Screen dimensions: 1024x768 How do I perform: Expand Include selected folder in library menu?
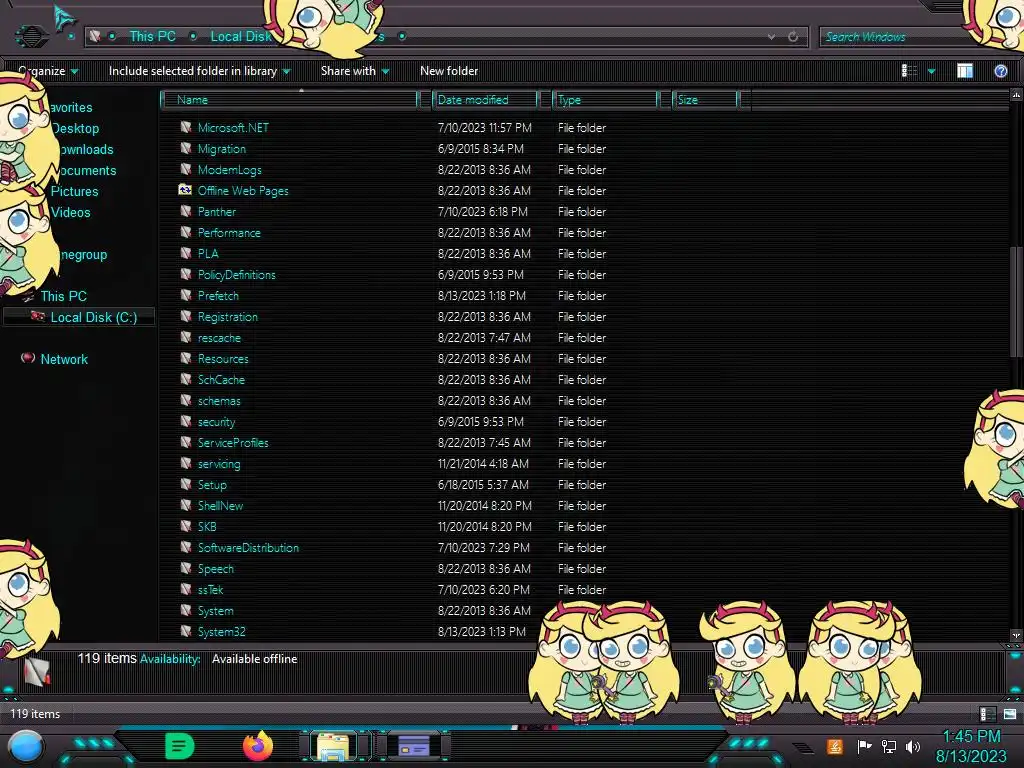coord(199,71)
